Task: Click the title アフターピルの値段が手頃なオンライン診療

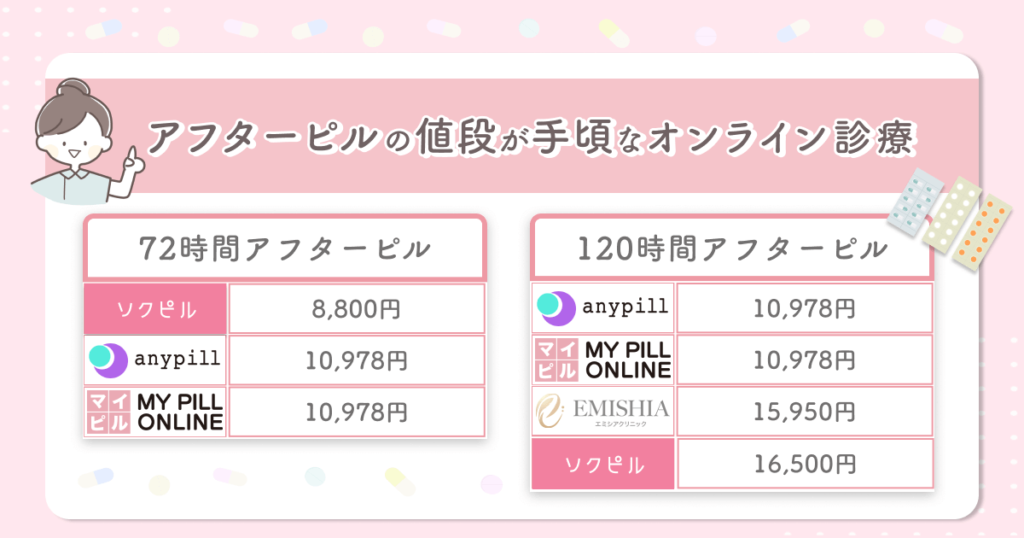Action: pos(530,138)
